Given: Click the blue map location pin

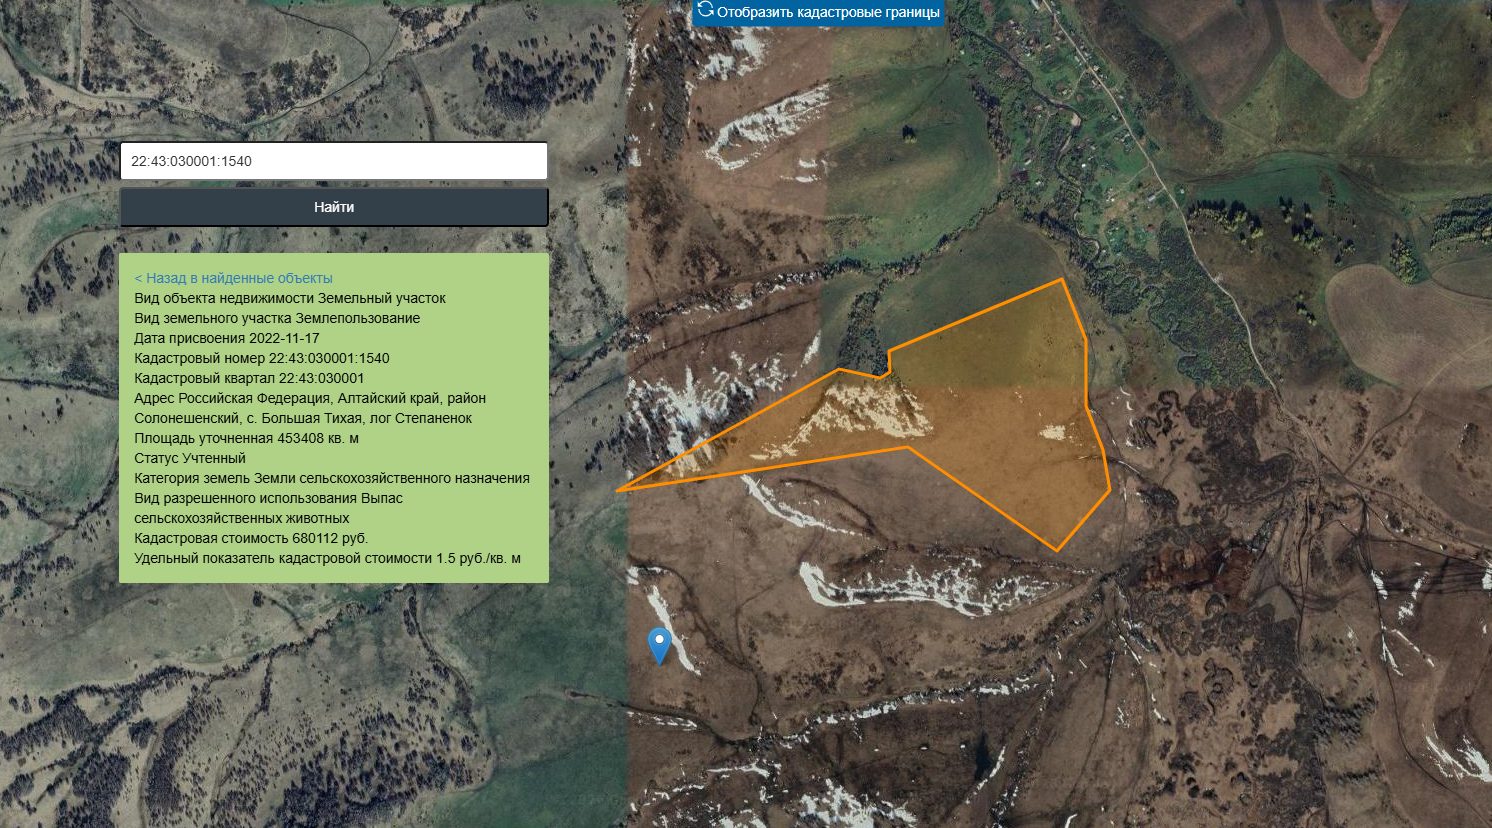Looking at the screenshot, I should [x=659, y=645].
